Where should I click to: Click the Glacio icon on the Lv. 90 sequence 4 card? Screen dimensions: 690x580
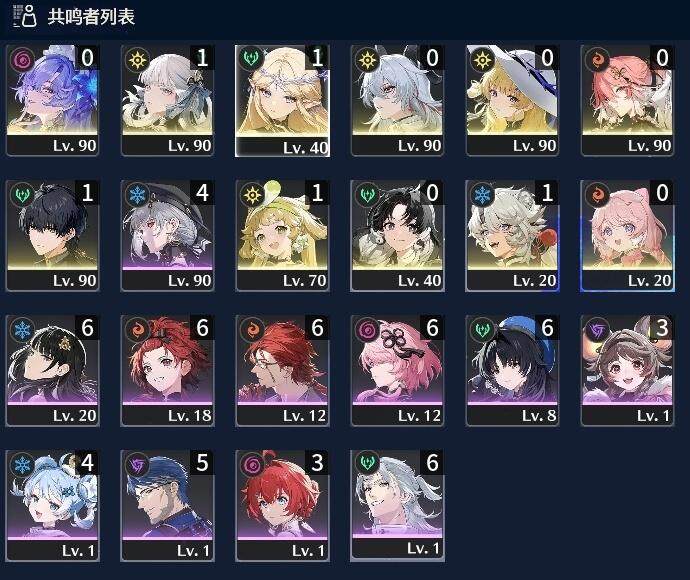click(137, 195)
